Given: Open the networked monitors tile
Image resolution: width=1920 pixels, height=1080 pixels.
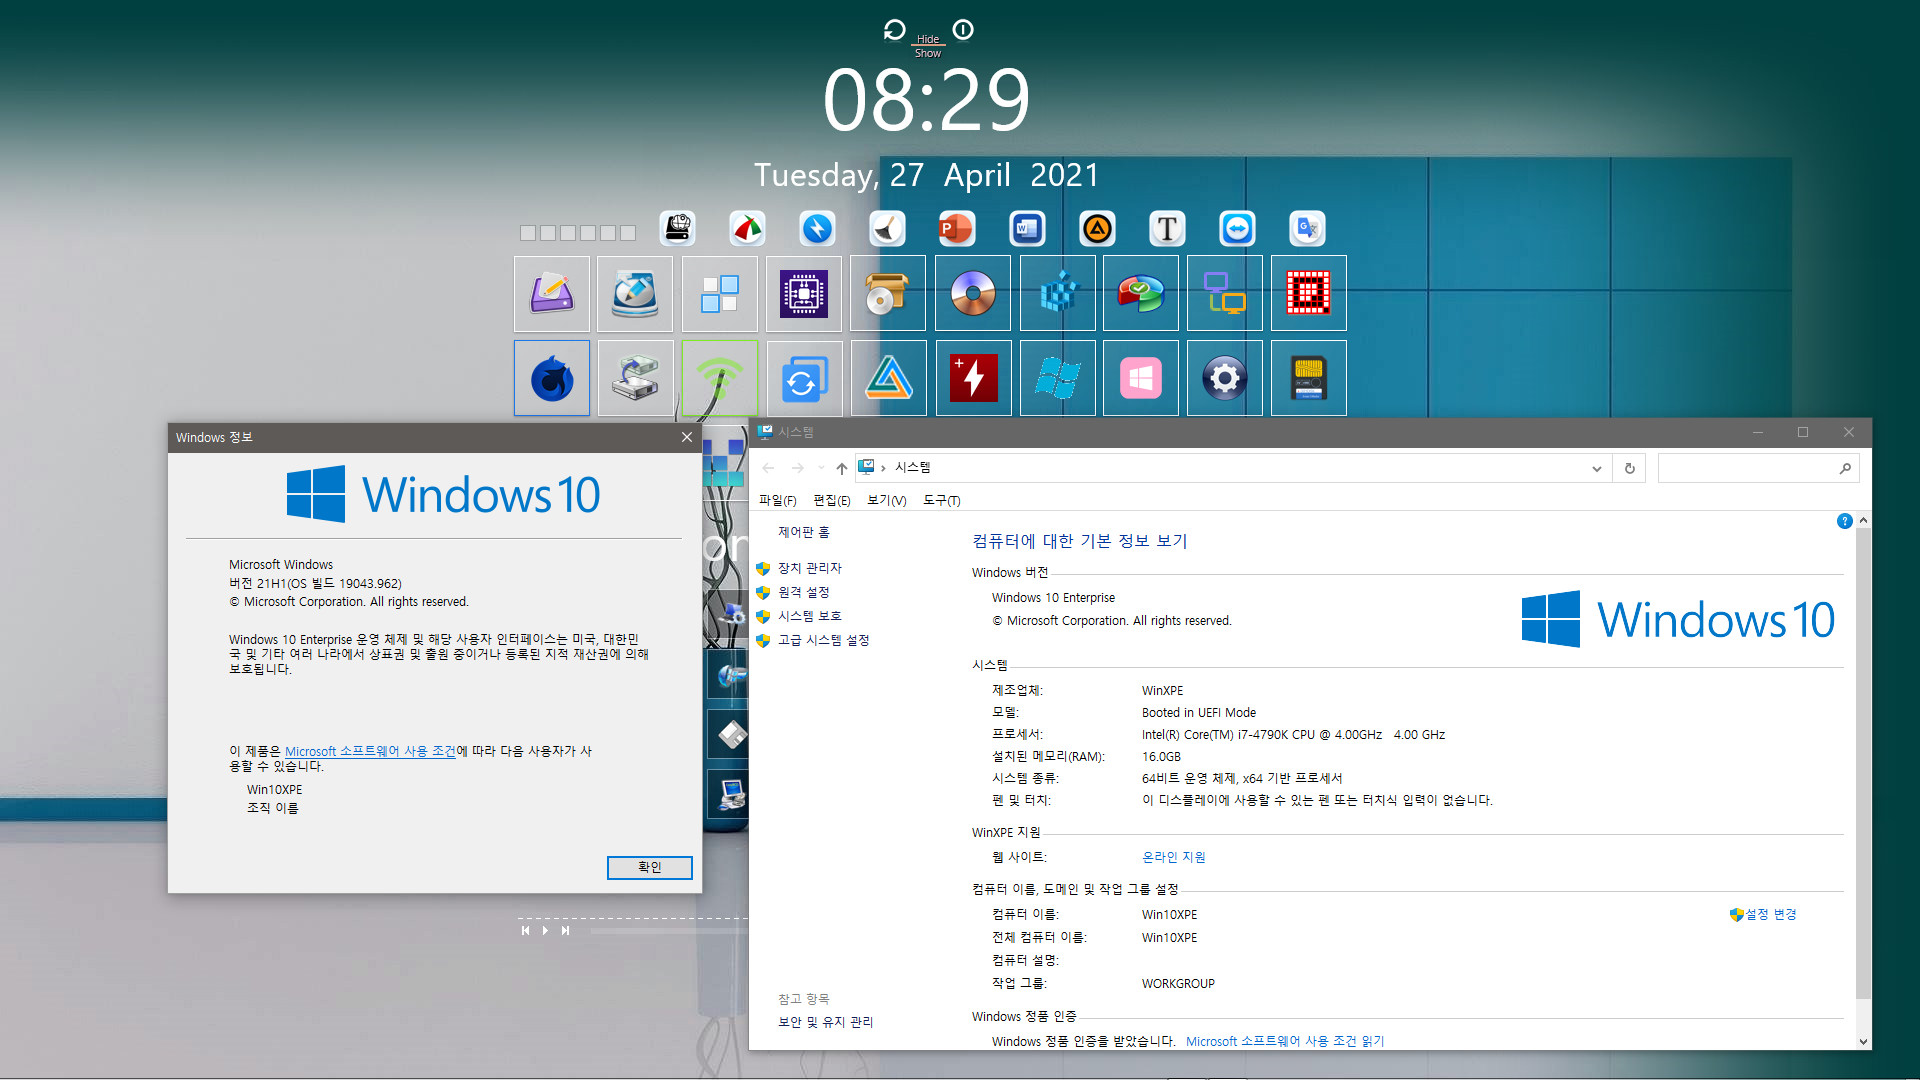Looking at the screenshot, I should [x=1225, y=293].
